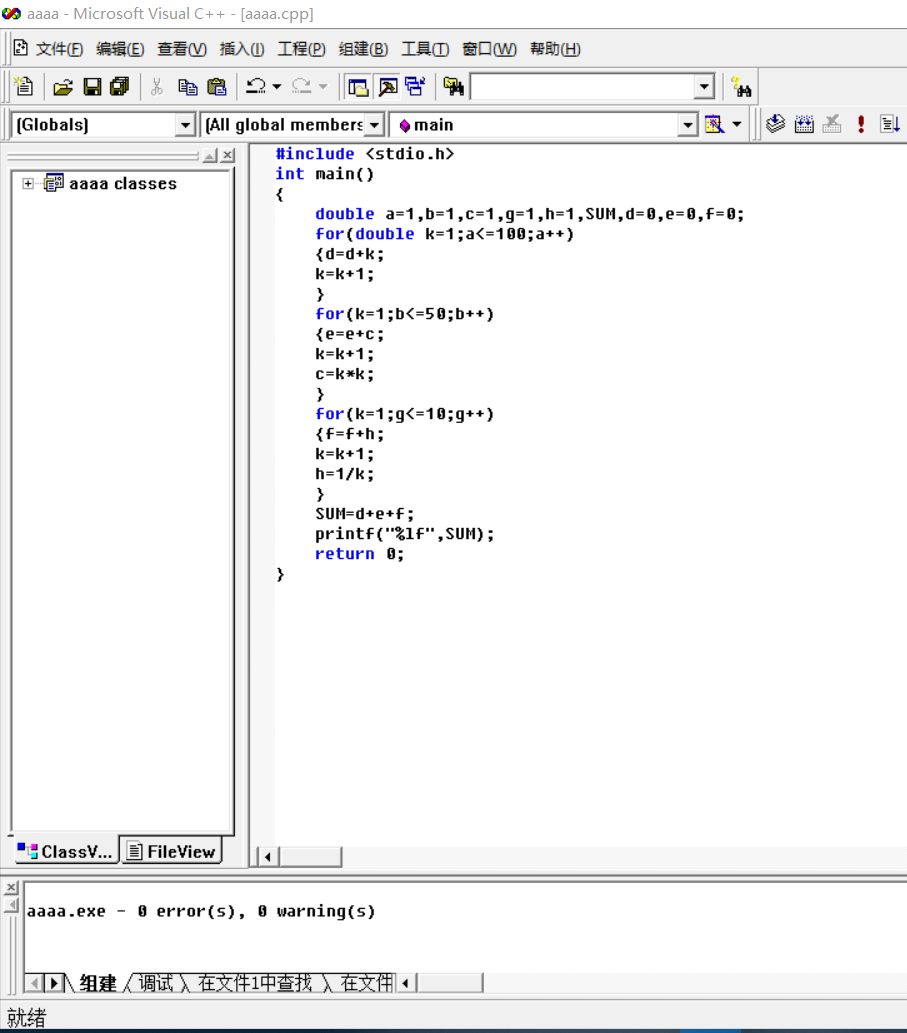Click the Paste clipboard icon
907x1033 pixels.
[217, 87]
